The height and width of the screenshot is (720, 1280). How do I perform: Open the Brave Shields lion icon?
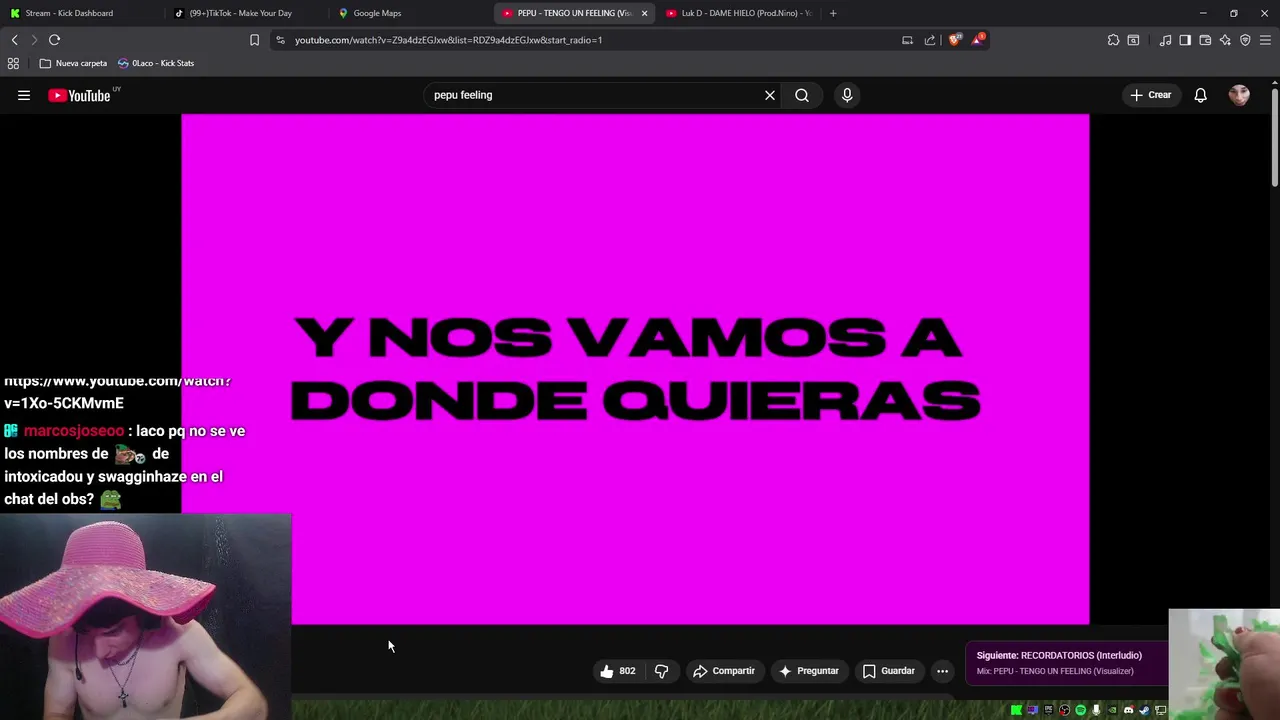click(954, 40)
